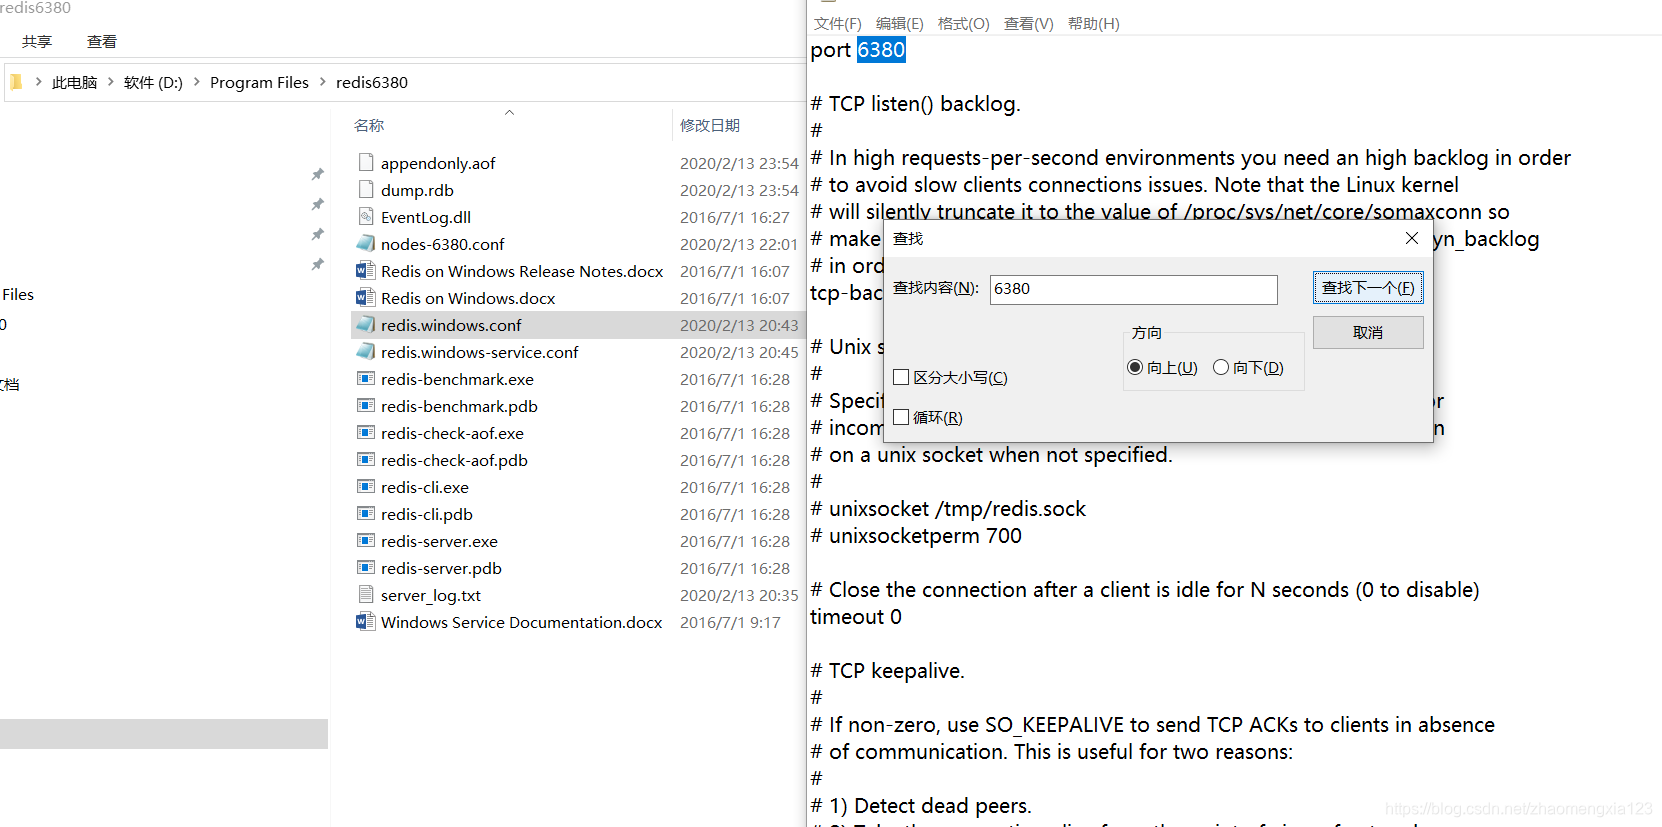Viewport: 1662px width, 827px height.
Task: Click the redis-server.pdb icon
Action: pyautogui.click(x=366, y=567)
